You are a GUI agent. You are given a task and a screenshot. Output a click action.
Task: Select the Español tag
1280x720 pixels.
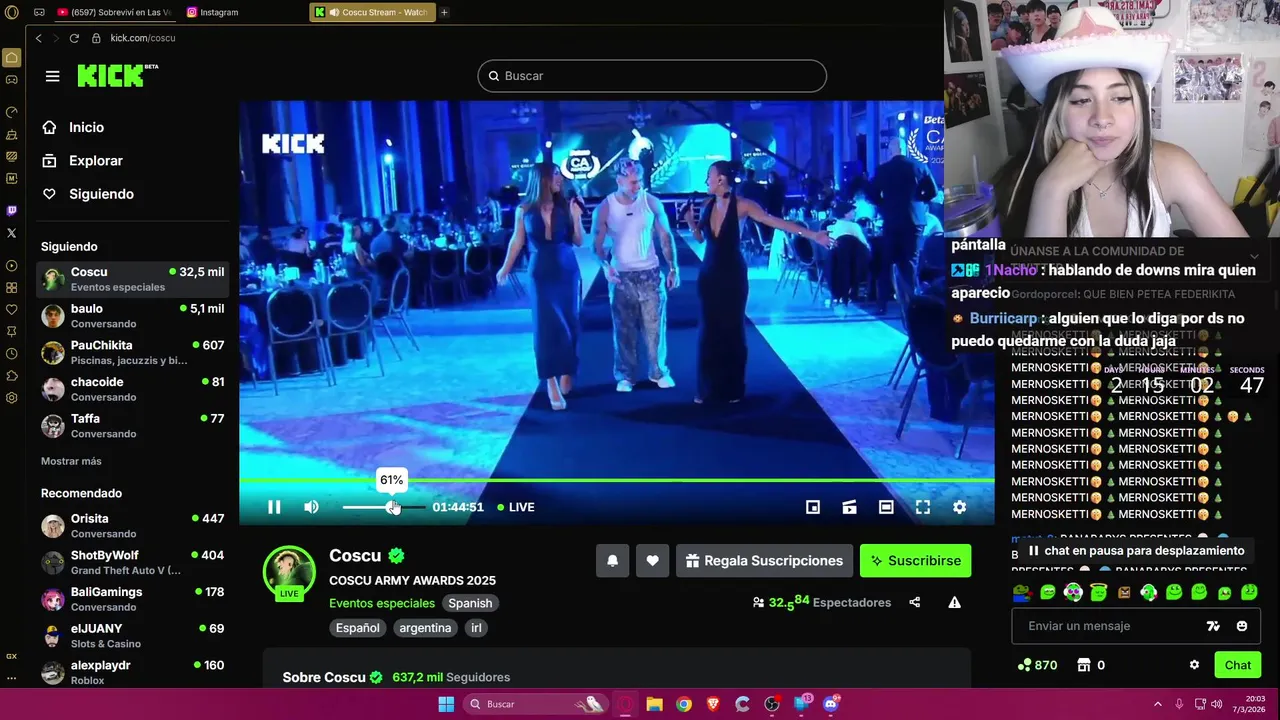(357, 628)
